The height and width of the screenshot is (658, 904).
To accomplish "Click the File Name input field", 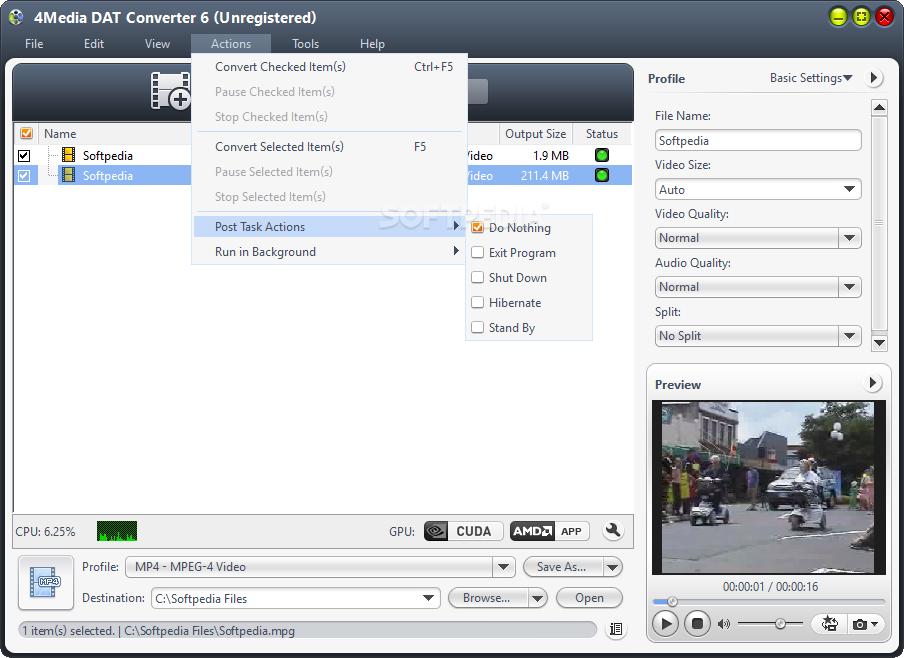I will [758, 141].
